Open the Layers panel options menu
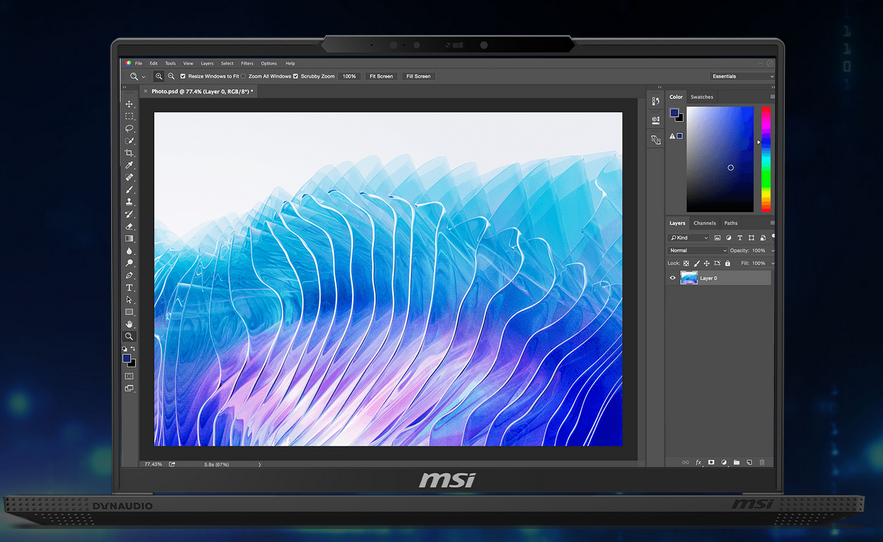The height and width of the screenshot is (542, 883). pyautogui.click(x=772, y=223)
